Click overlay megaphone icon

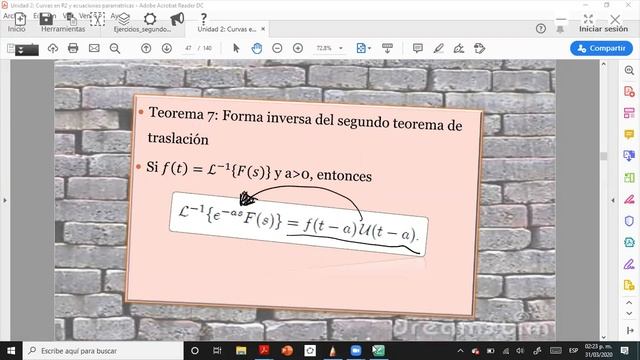177,18
